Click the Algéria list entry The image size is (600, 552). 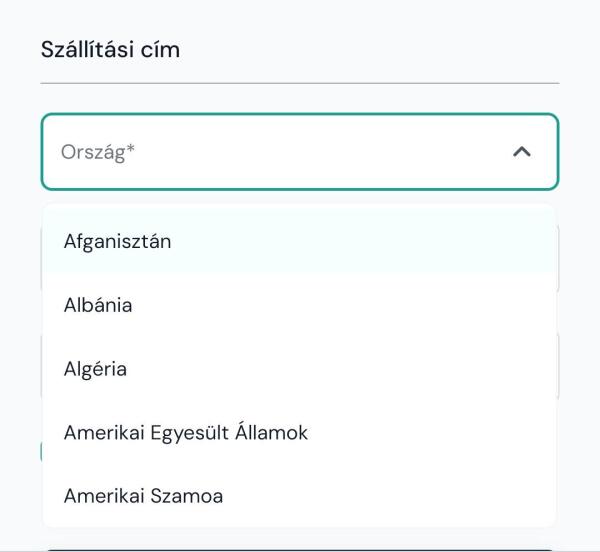point(95,369)
